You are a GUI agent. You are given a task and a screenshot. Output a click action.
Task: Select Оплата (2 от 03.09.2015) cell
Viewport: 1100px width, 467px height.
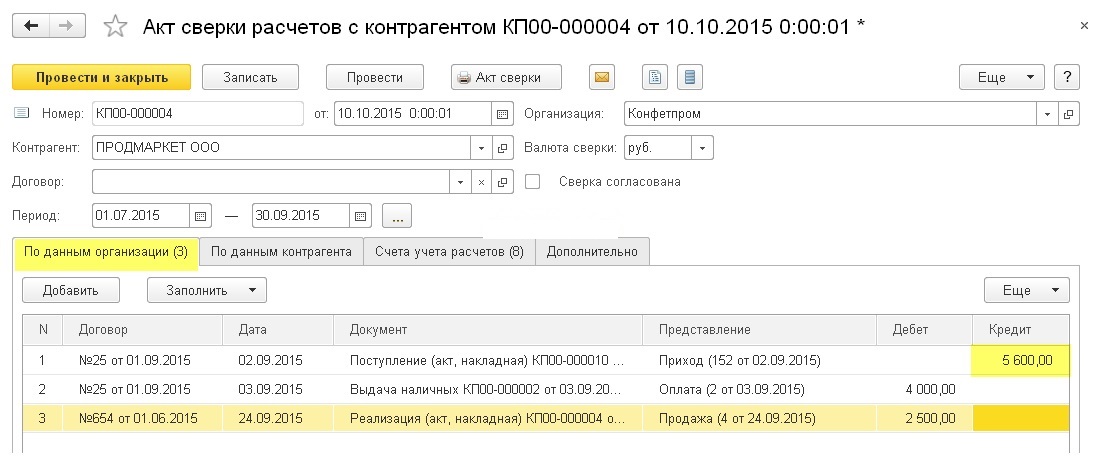pos(760,389)
